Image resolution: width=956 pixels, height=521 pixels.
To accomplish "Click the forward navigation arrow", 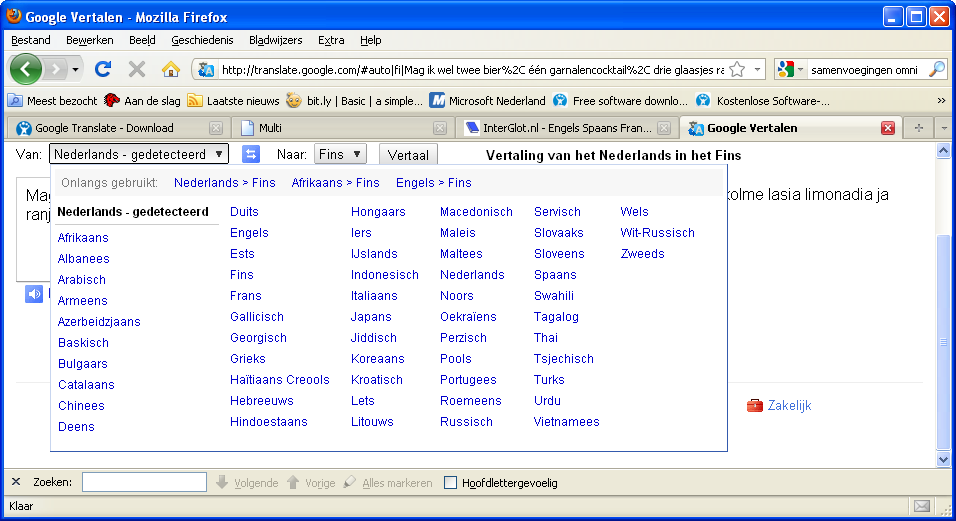I will tap(55, 69).
